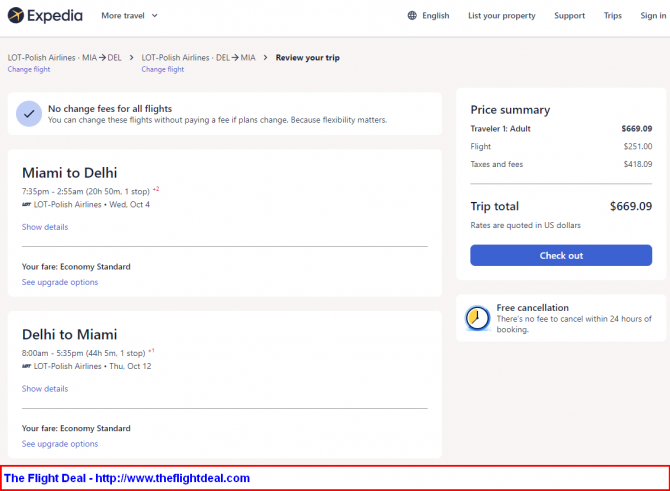
Task: Click Change flight under MIA to DEL
Action: (x=29, y=69)
